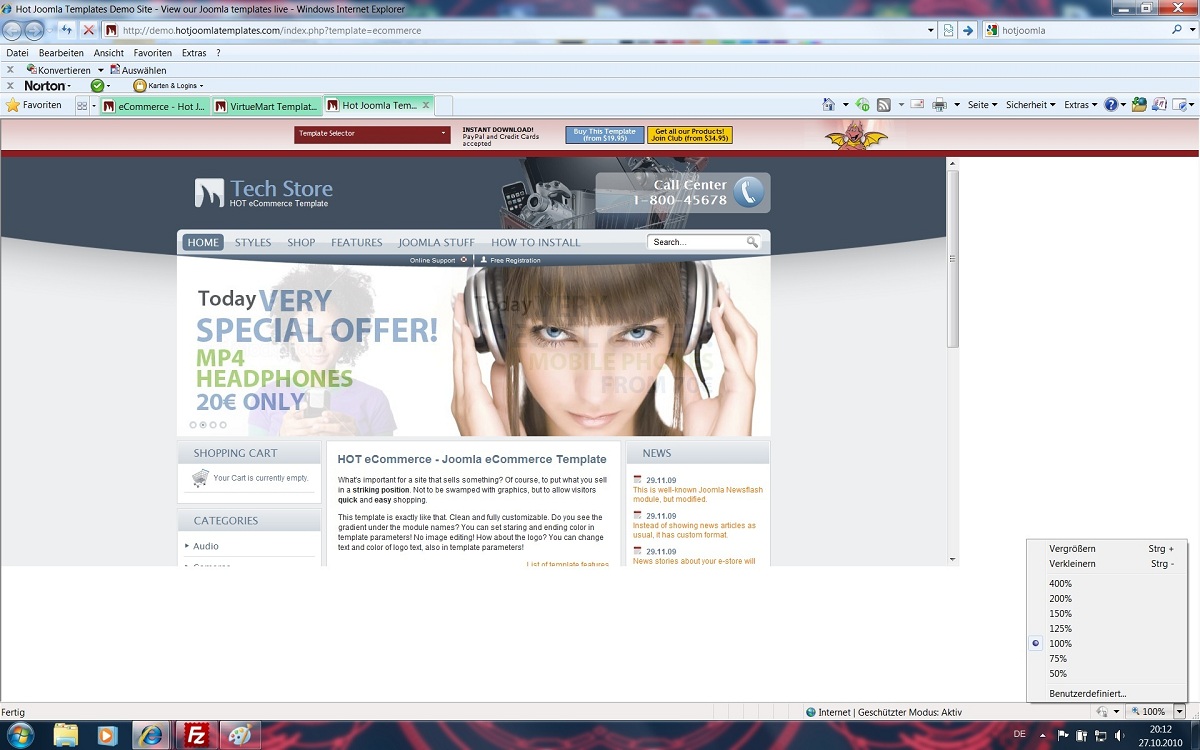The height and width of the screenshot is (750, 1200).
Task: Stop loading with the red X icon
Action: tap(88, 30)
